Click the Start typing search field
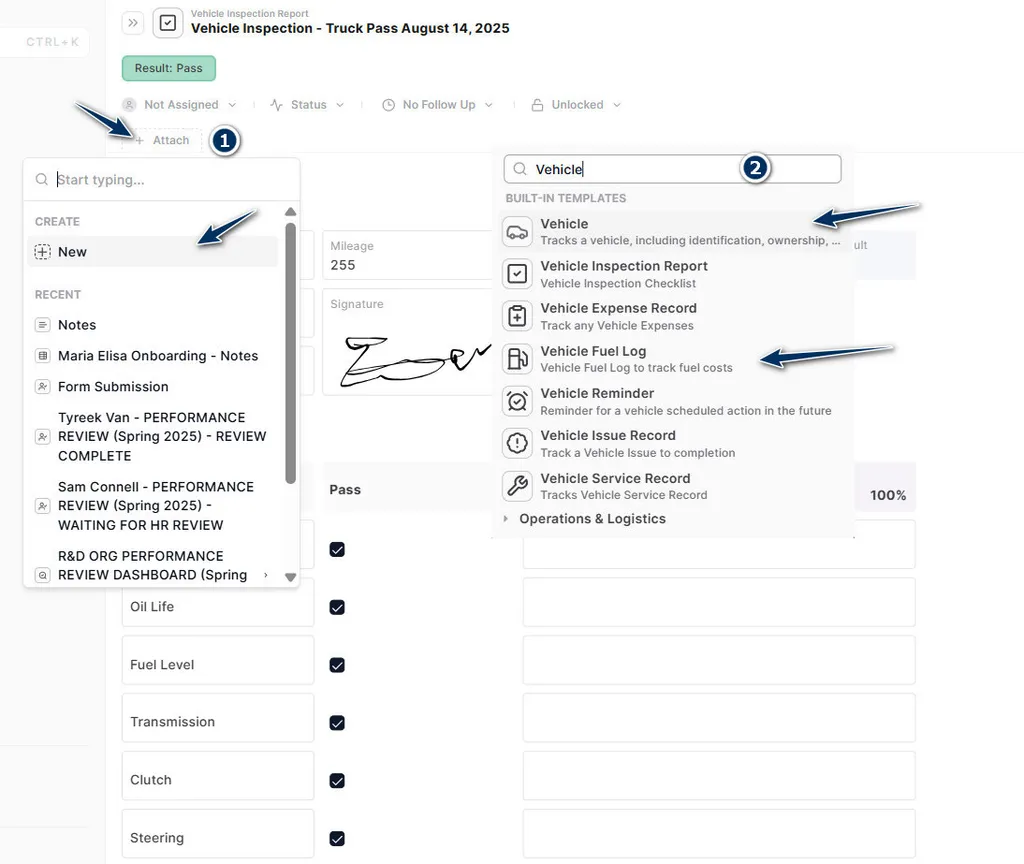The width and height of the screenshot is (1024, 864). coord(170,180)
